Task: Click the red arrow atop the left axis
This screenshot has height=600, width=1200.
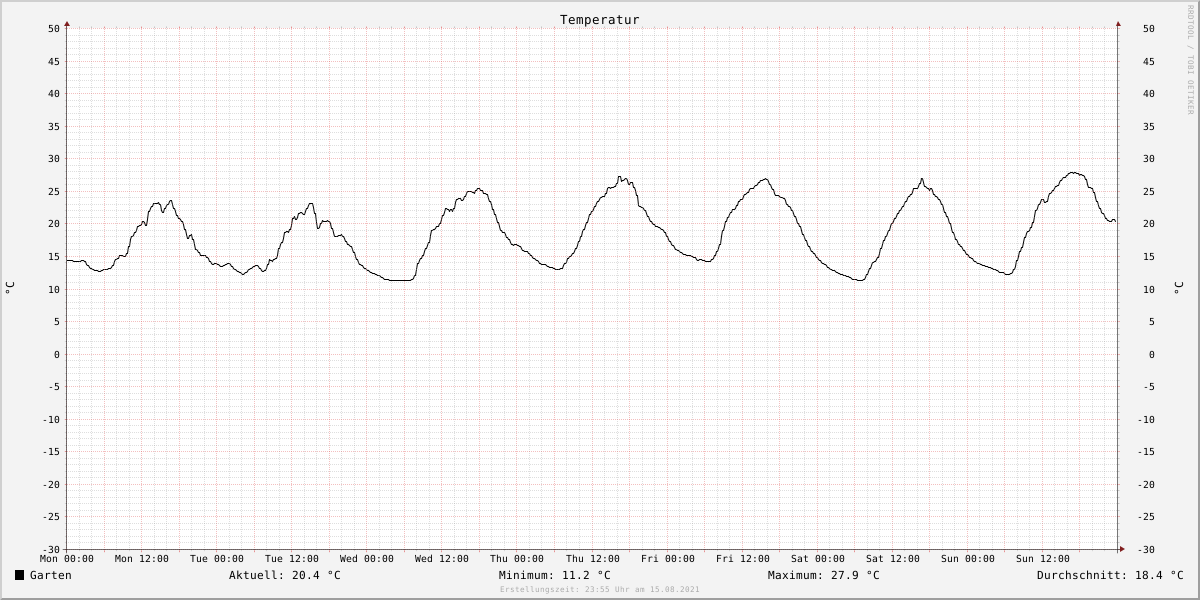Action: 67,23
